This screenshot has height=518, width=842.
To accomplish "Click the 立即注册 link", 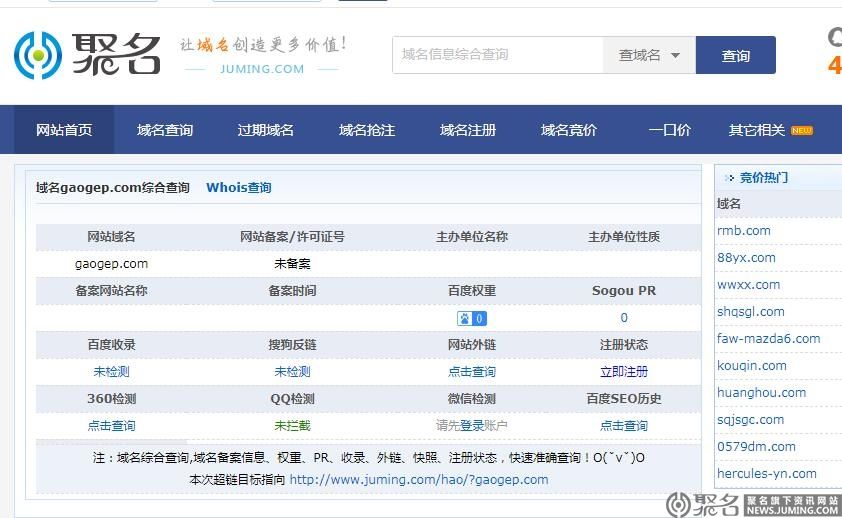I will [x=624, y=371].
